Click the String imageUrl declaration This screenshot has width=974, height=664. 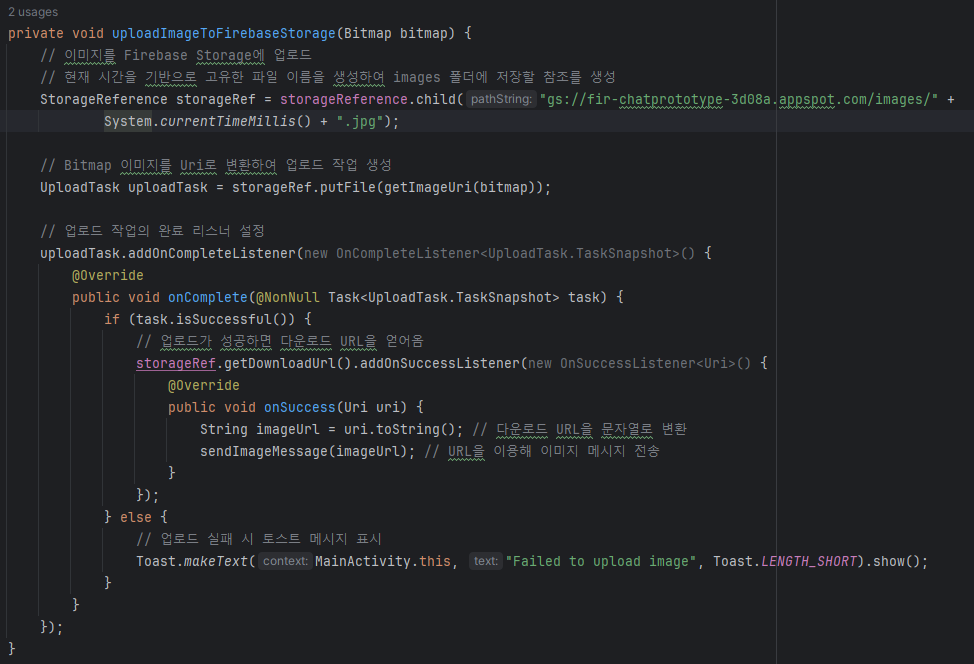(260, 429)
